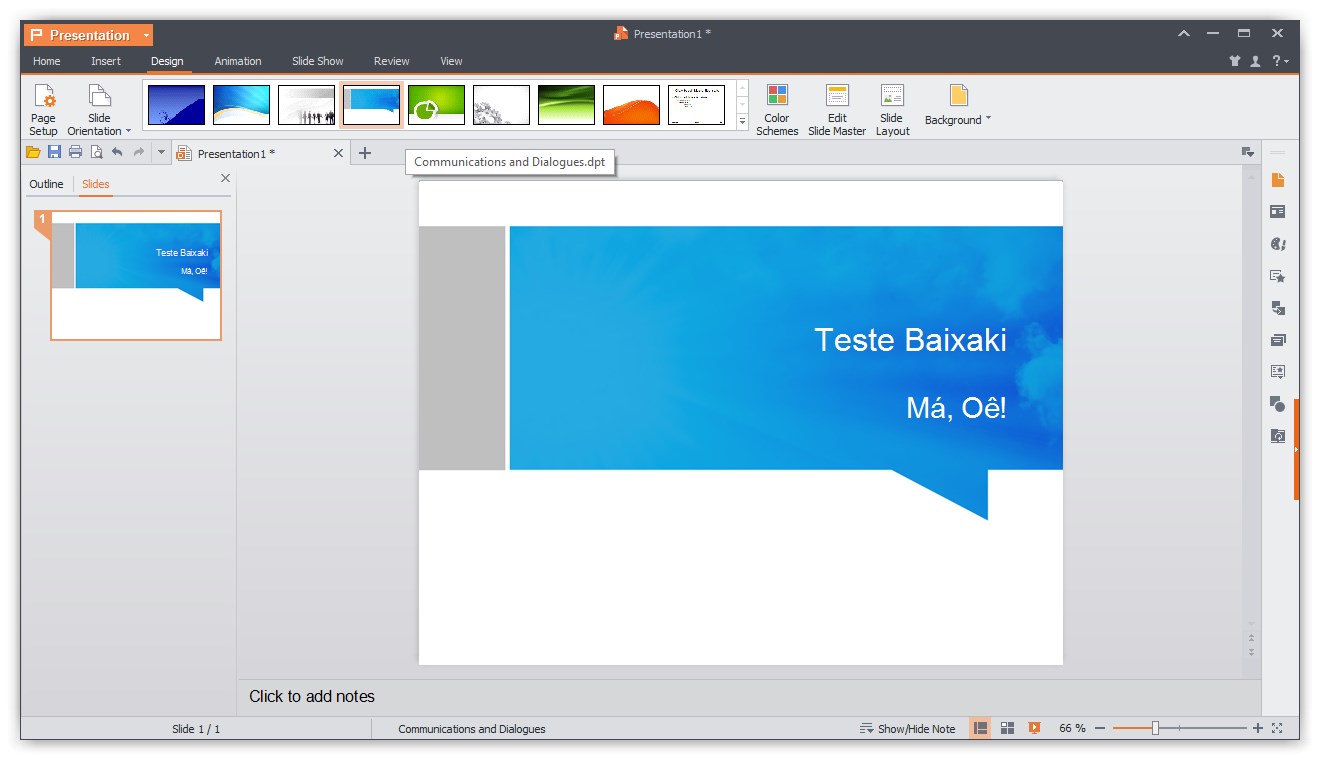Create a new presentation tab with plus button
This screenshot has height=760, width=1320.
(x=365, y=153)
